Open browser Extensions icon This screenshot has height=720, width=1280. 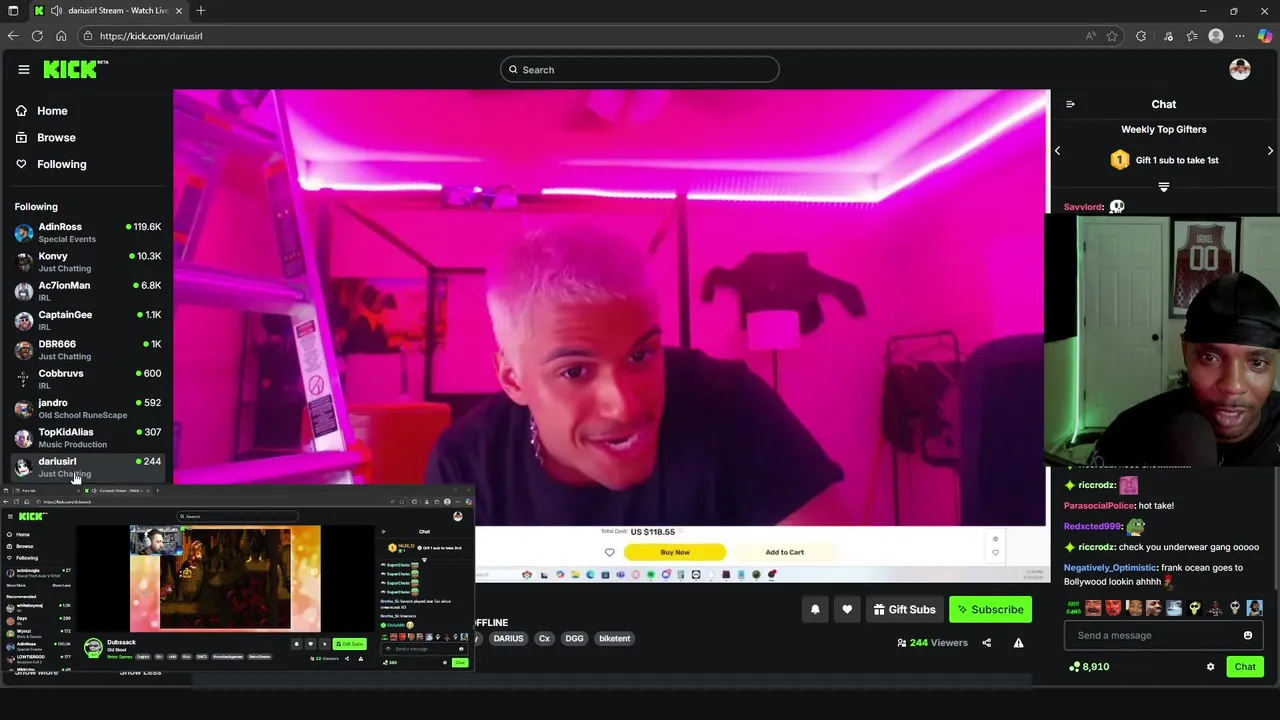[x=1141, y=36]
